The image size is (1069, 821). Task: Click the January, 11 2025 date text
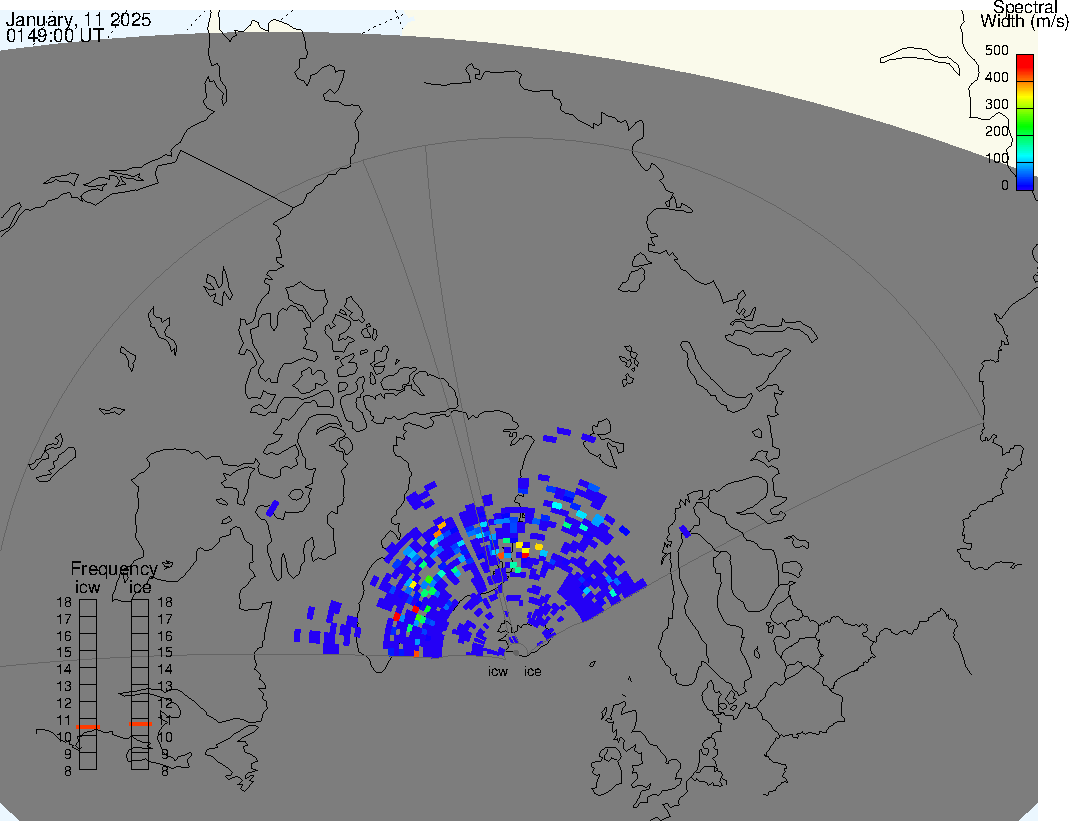click(78, 19)
